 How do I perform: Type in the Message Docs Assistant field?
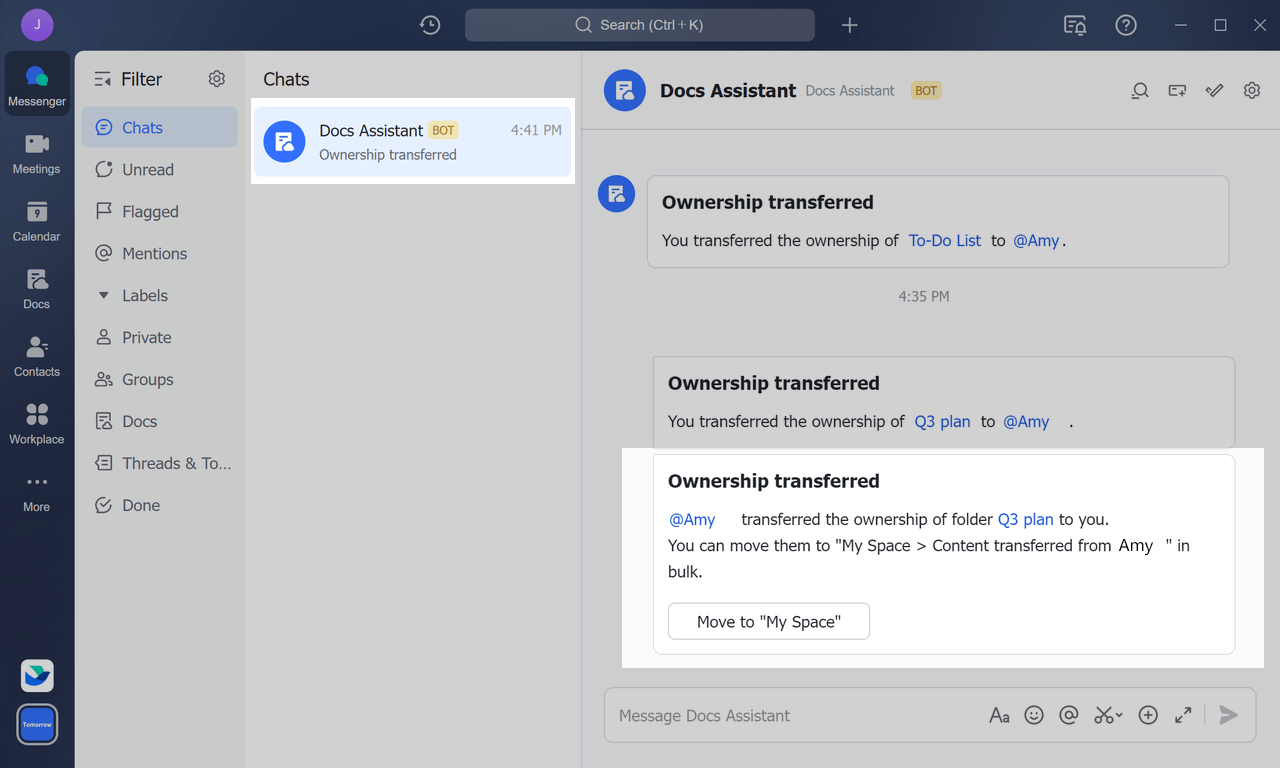click(790, 715)
